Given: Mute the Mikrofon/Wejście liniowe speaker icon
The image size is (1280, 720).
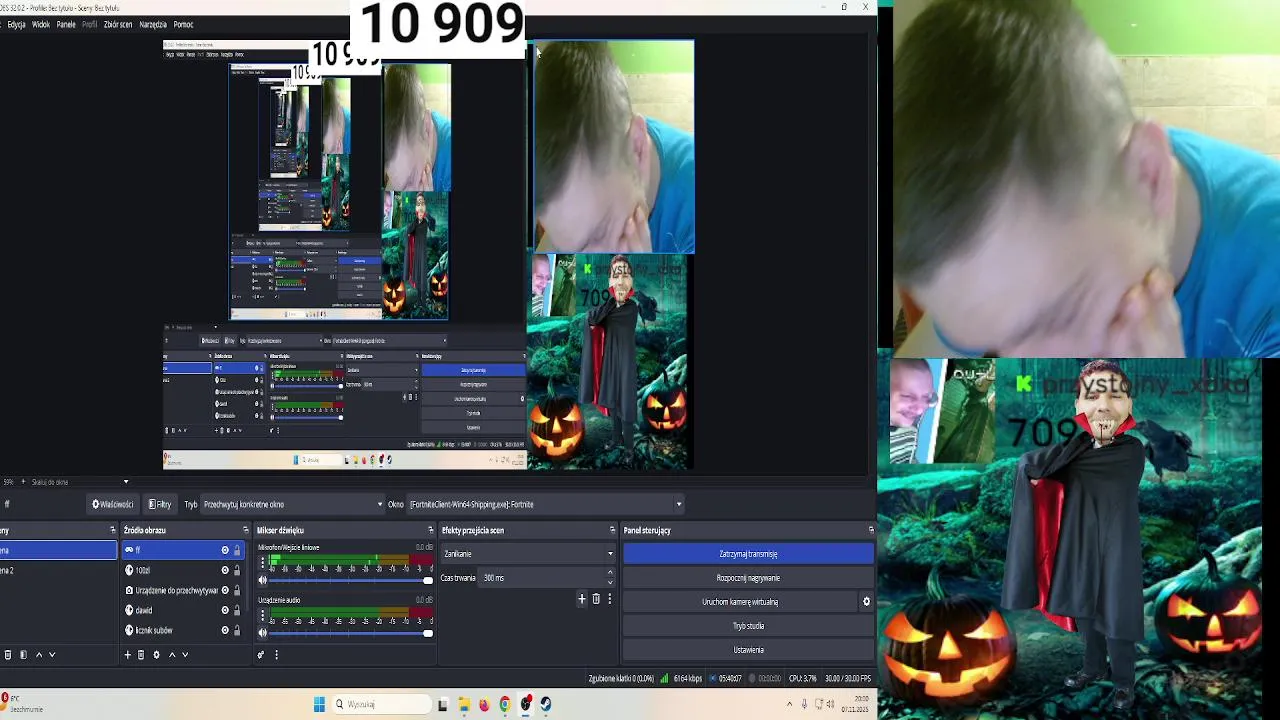Looking at the screenshot, I should click(263, 580).
